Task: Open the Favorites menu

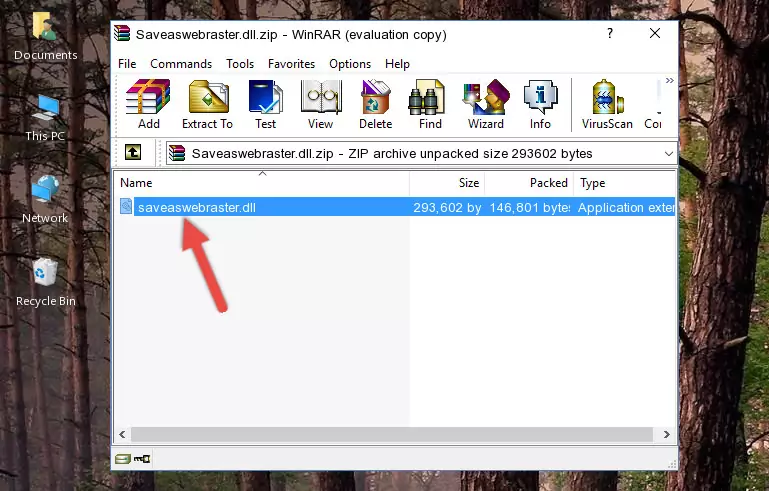Action: (x=291, y=64)
